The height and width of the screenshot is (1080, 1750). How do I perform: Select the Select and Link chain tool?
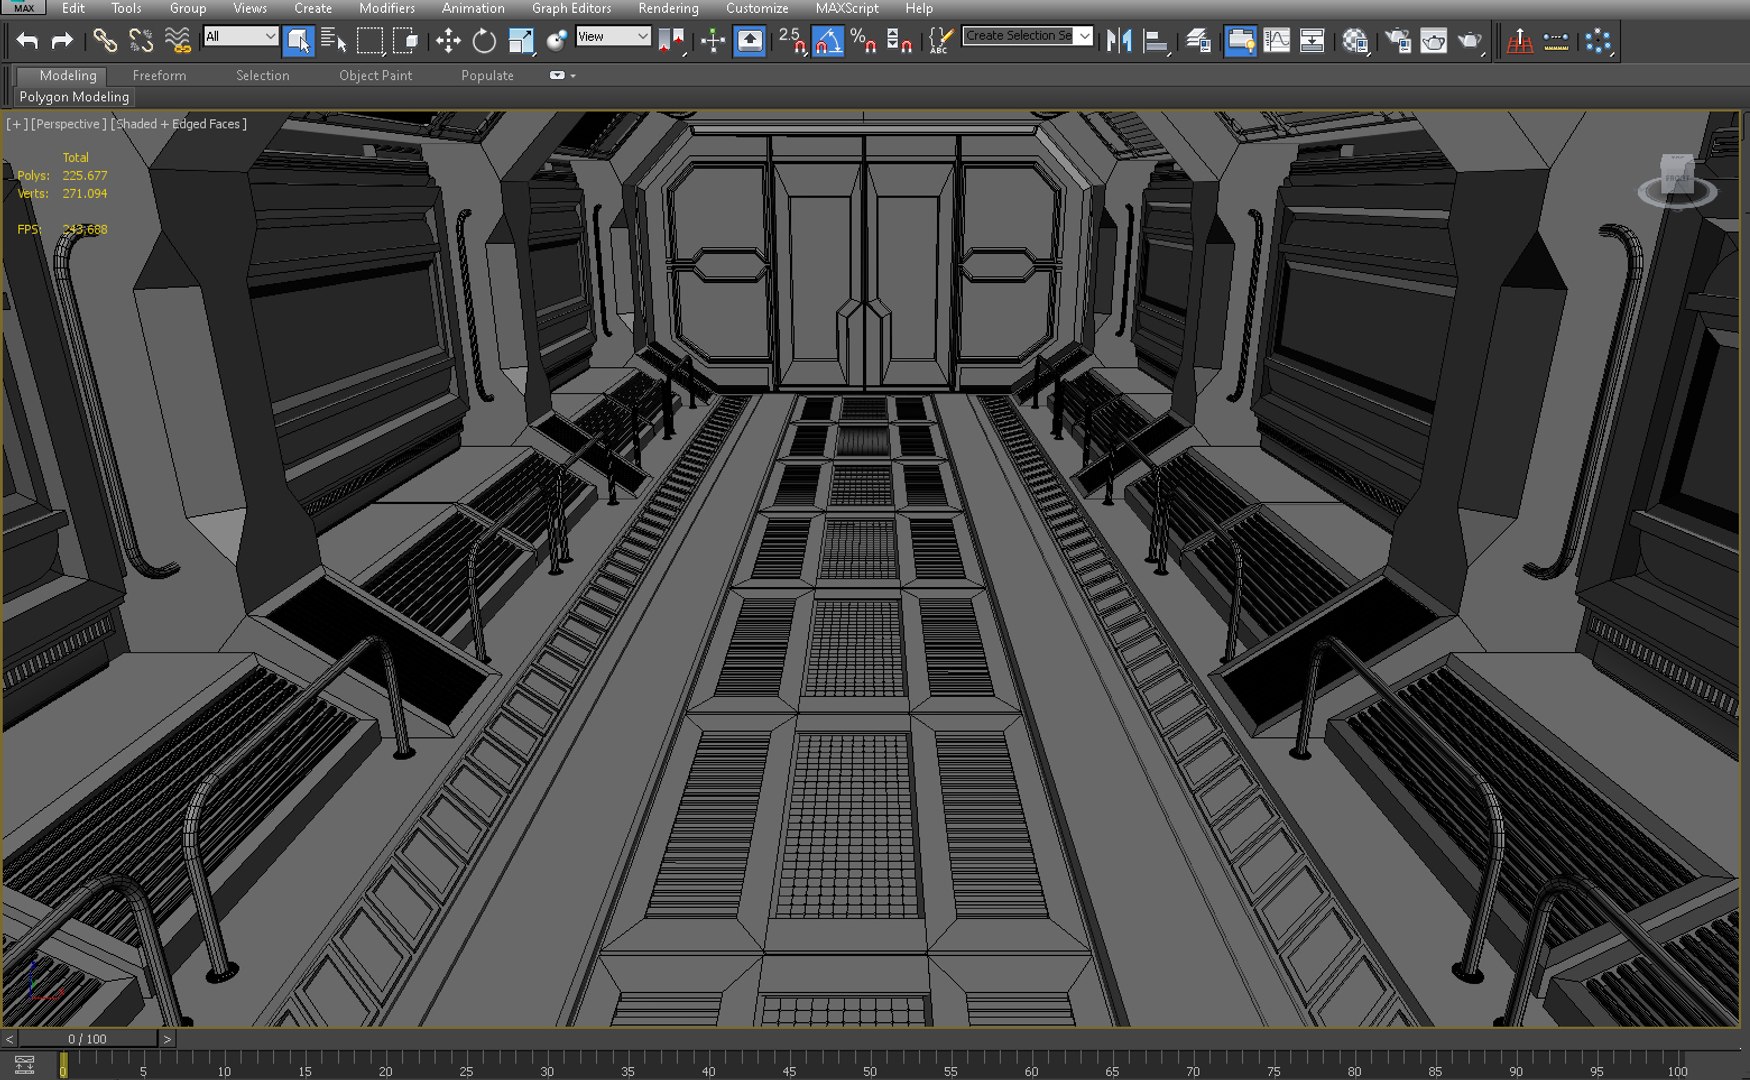(x=105, y=41)
